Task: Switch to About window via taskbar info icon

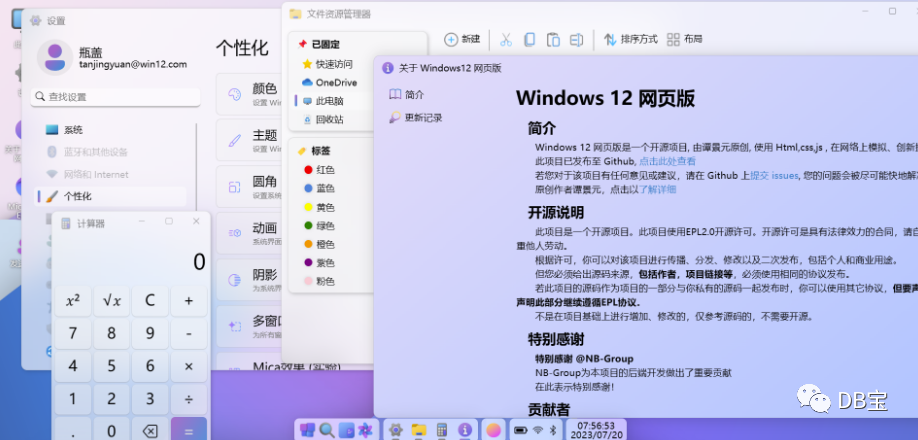Action: 465,431
